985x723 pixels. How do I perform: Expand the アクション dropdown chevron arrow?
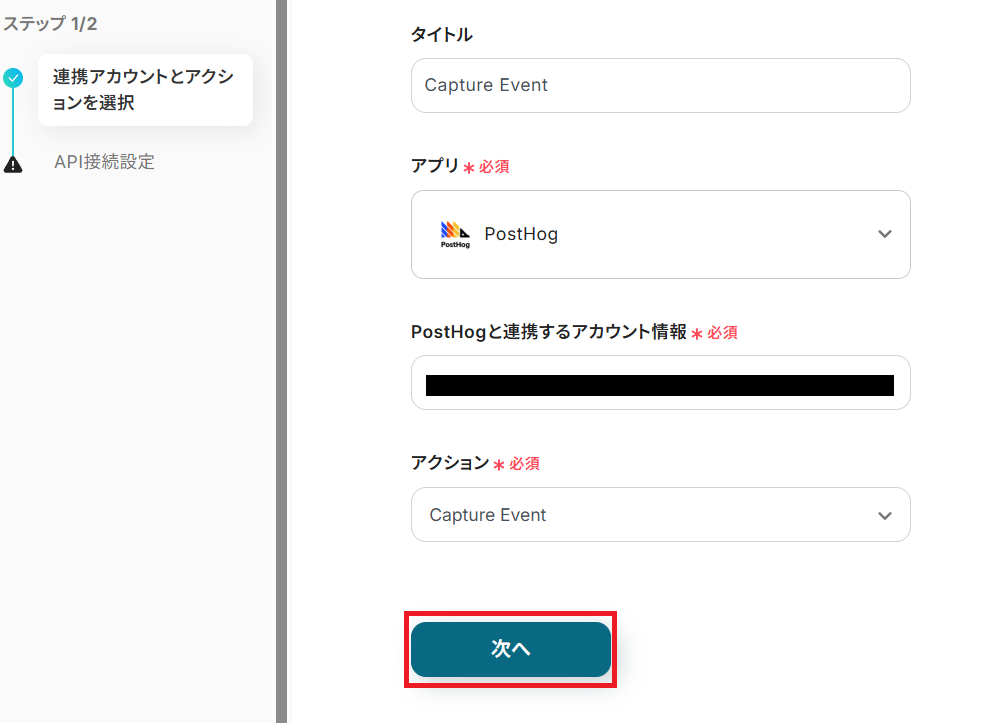point(884,516)
